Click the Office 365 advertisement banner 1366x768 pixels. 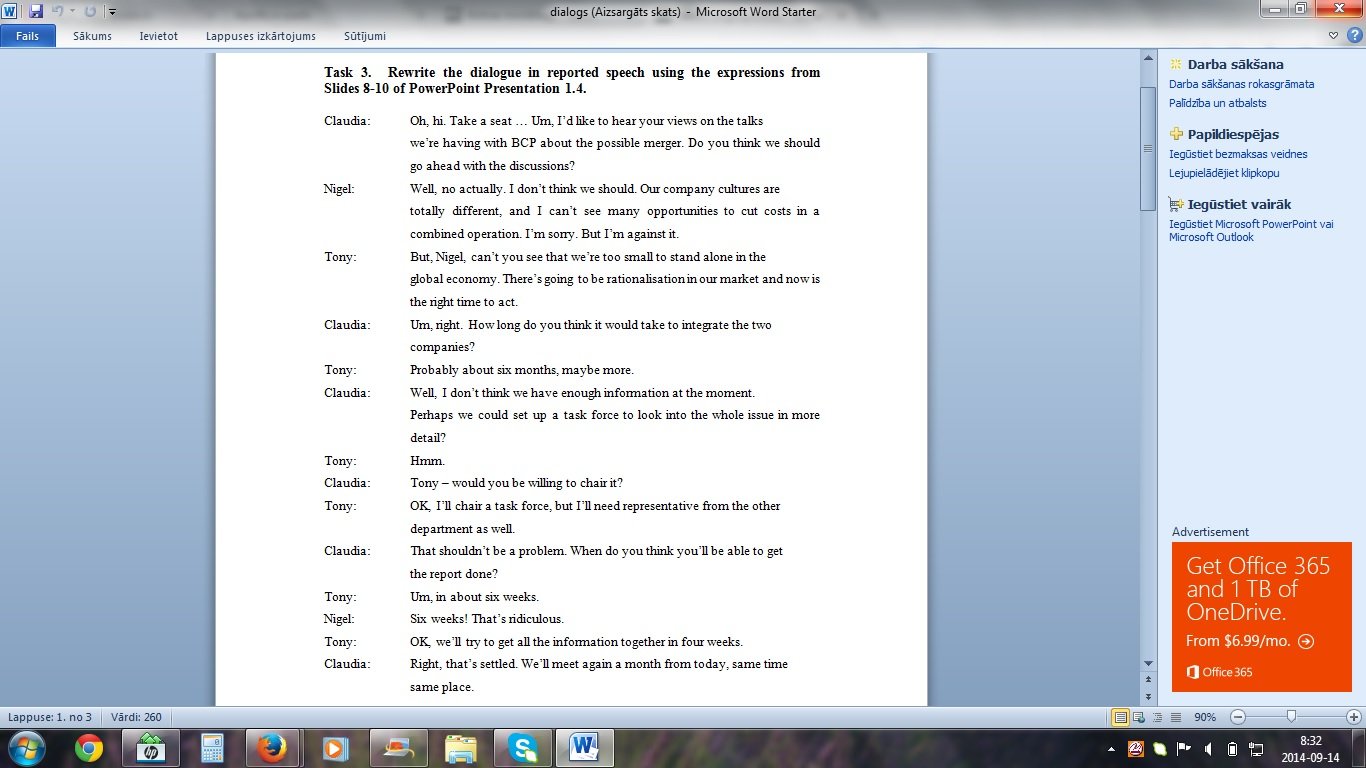click(1262, 617)
